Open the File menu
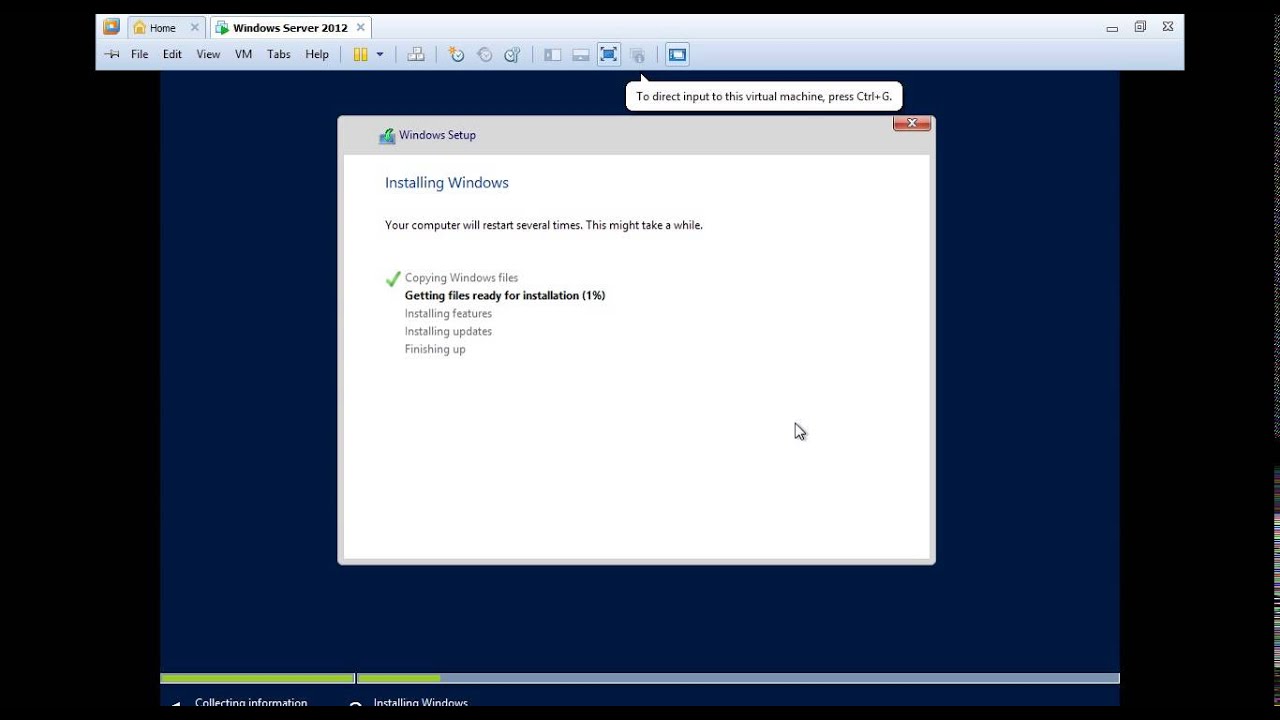Image resolution: width=1280 pixels, height=720 pixels. click(x=139, y=54)
